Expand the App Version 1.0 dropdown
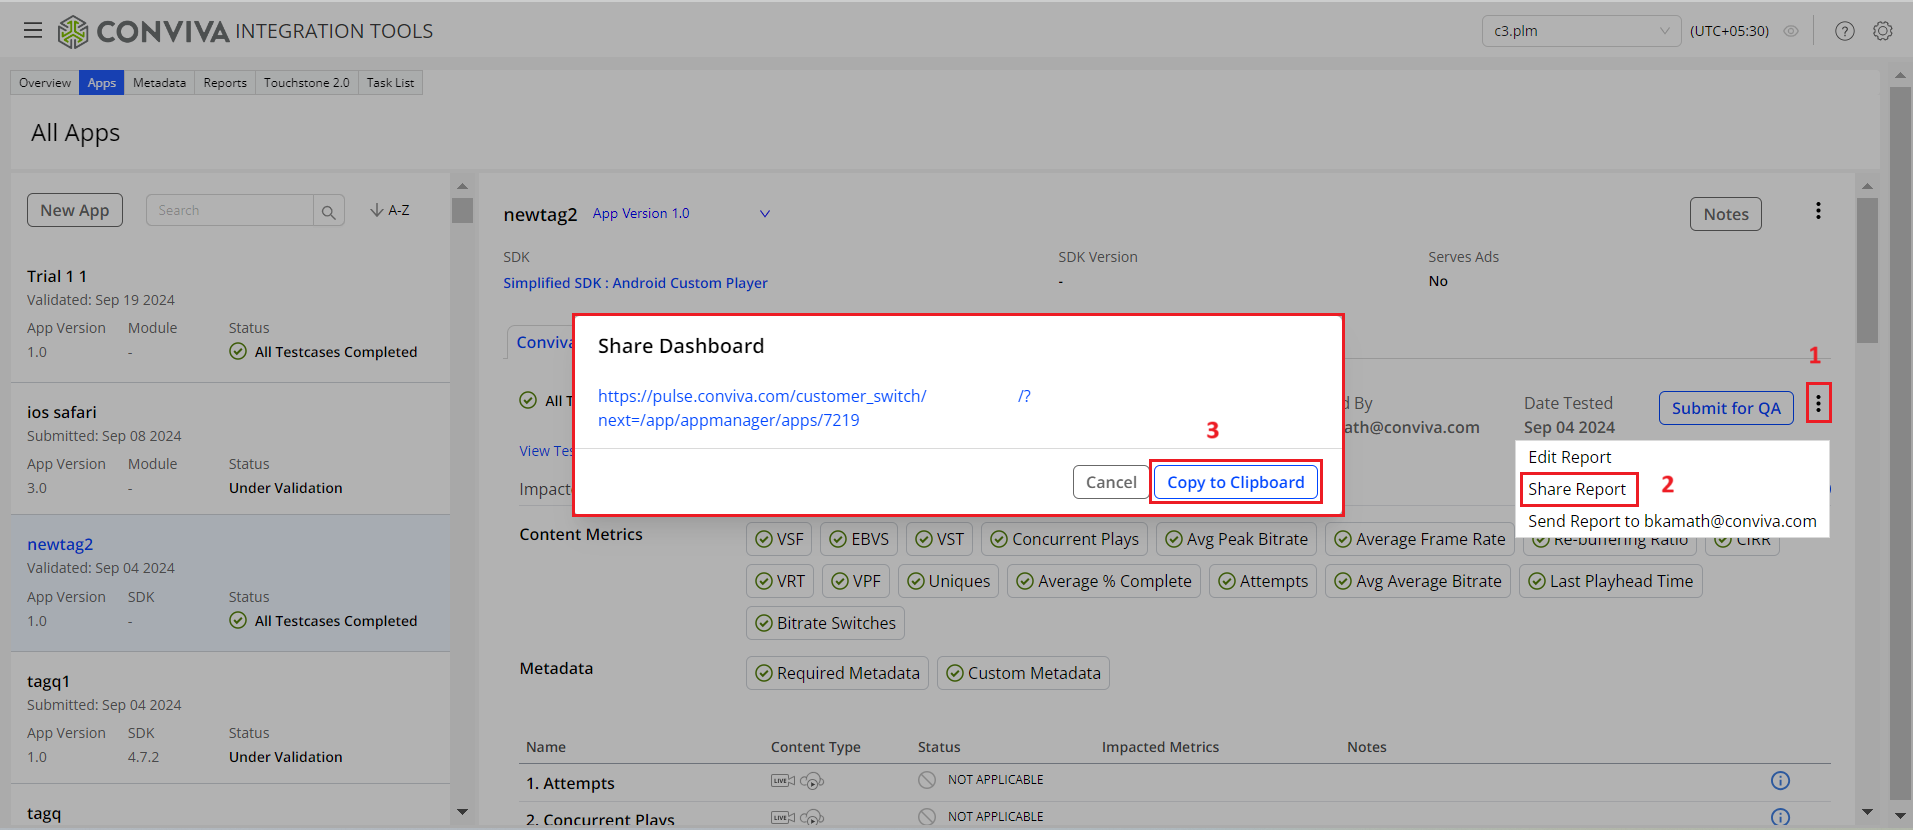Viewport: 1913px width, 830px height. (x=681, y=213)
